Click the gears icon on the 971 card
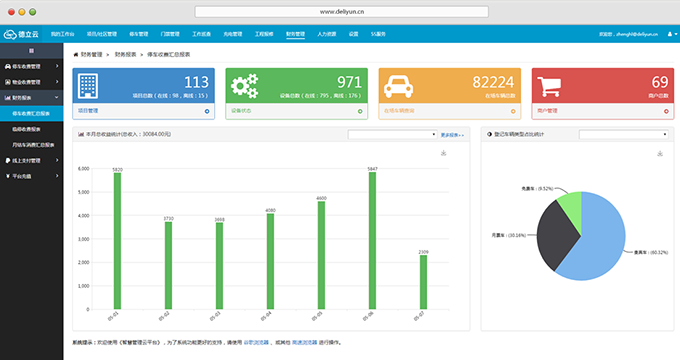The image size is (680, 360). pyautogui.click(x=245, y=86)
